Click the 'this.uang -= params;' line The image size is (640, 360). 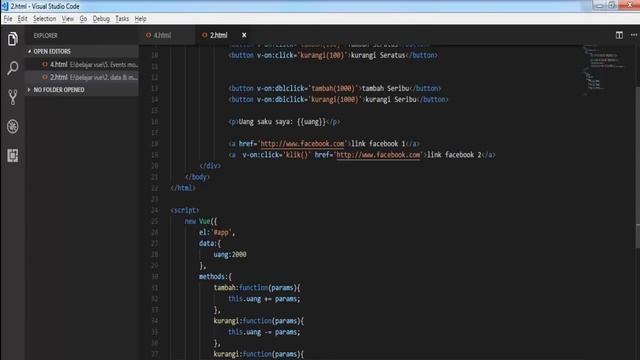[x=264, y=332]
